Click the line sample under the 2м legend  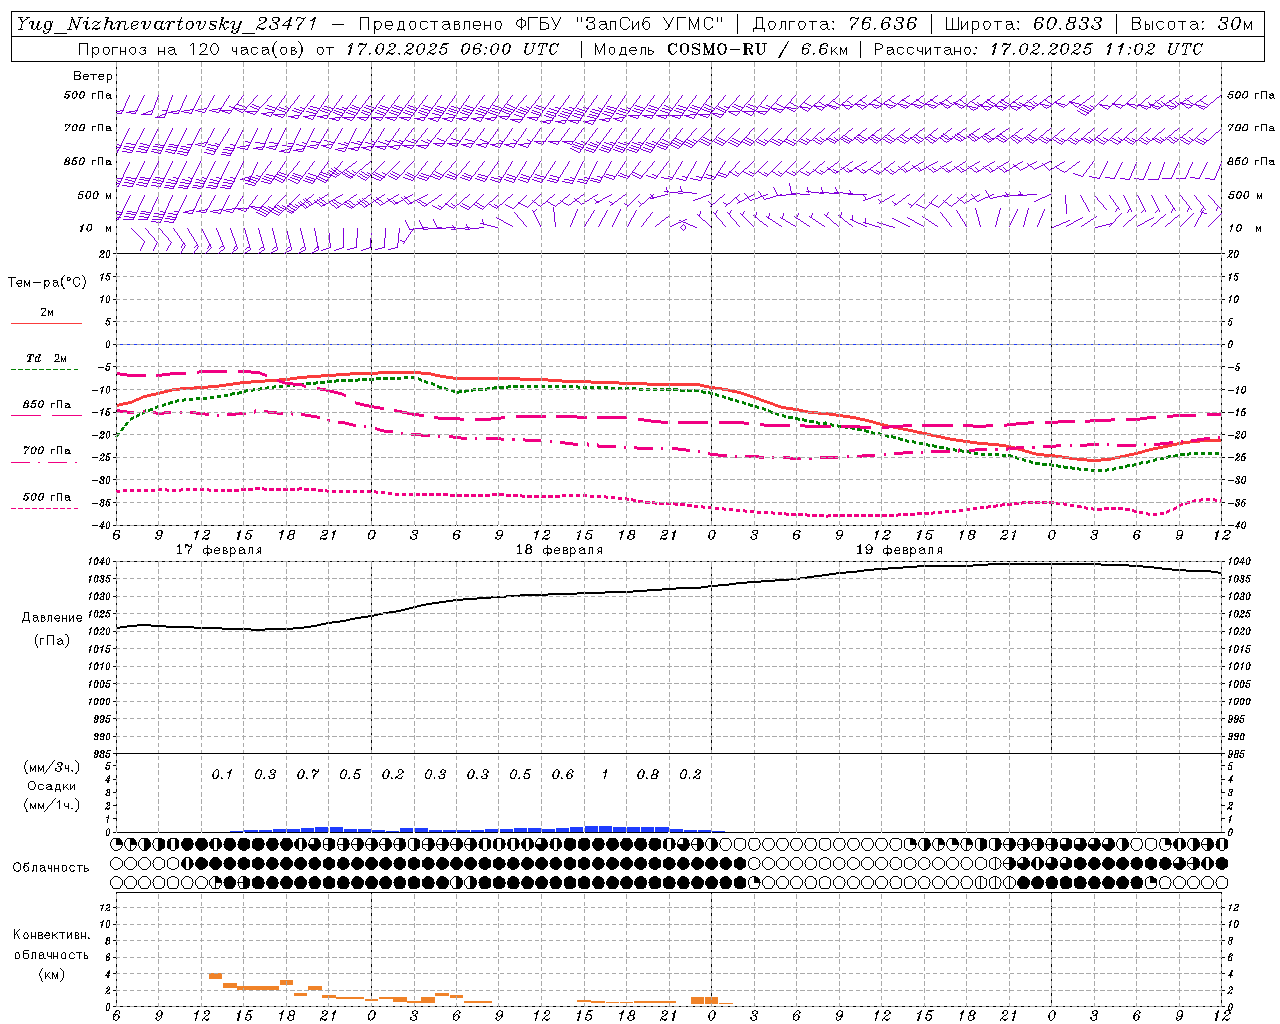[x=46, y=323]
